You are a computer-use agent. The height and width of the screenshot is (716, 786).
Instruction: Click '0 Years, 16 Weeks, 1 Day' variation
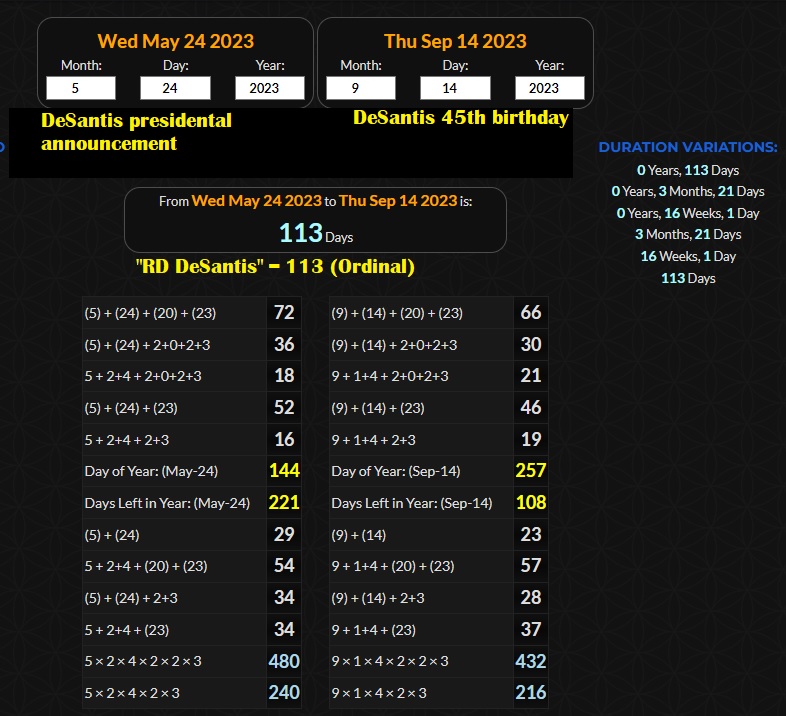[688, 213]
